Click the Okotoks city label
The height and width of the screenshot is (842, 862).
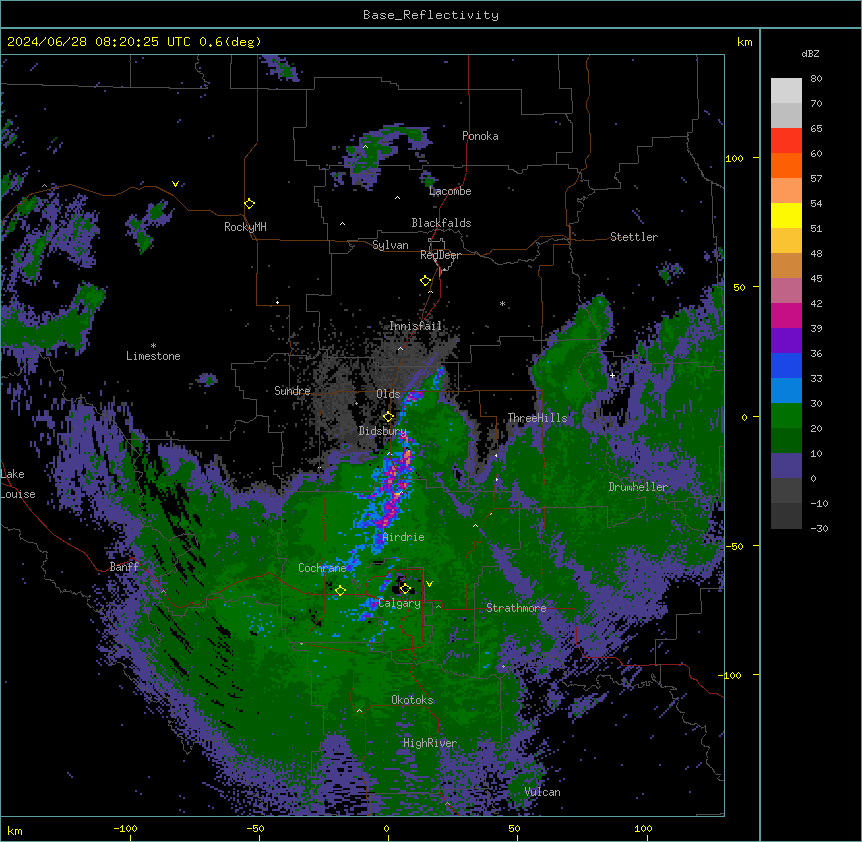pos(412,700)
